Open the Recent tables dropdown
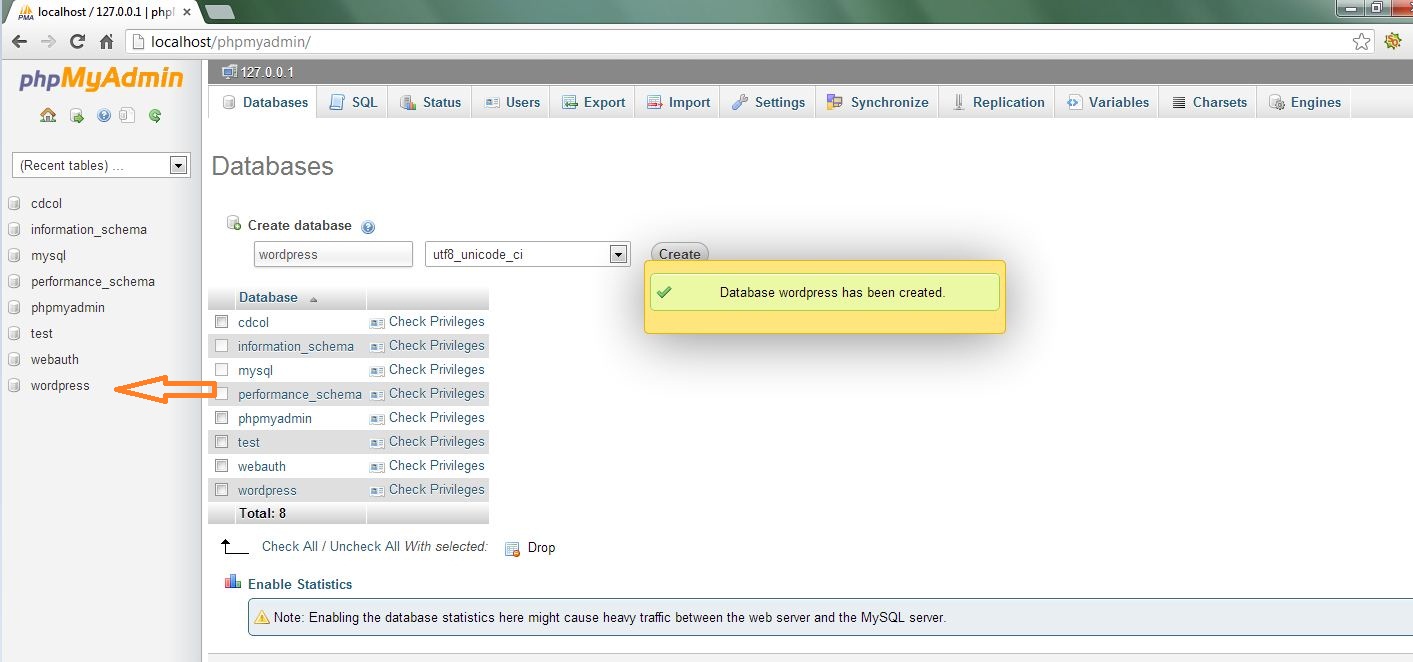This screenshot has width=1413, height=662. (x=101, y=165)
